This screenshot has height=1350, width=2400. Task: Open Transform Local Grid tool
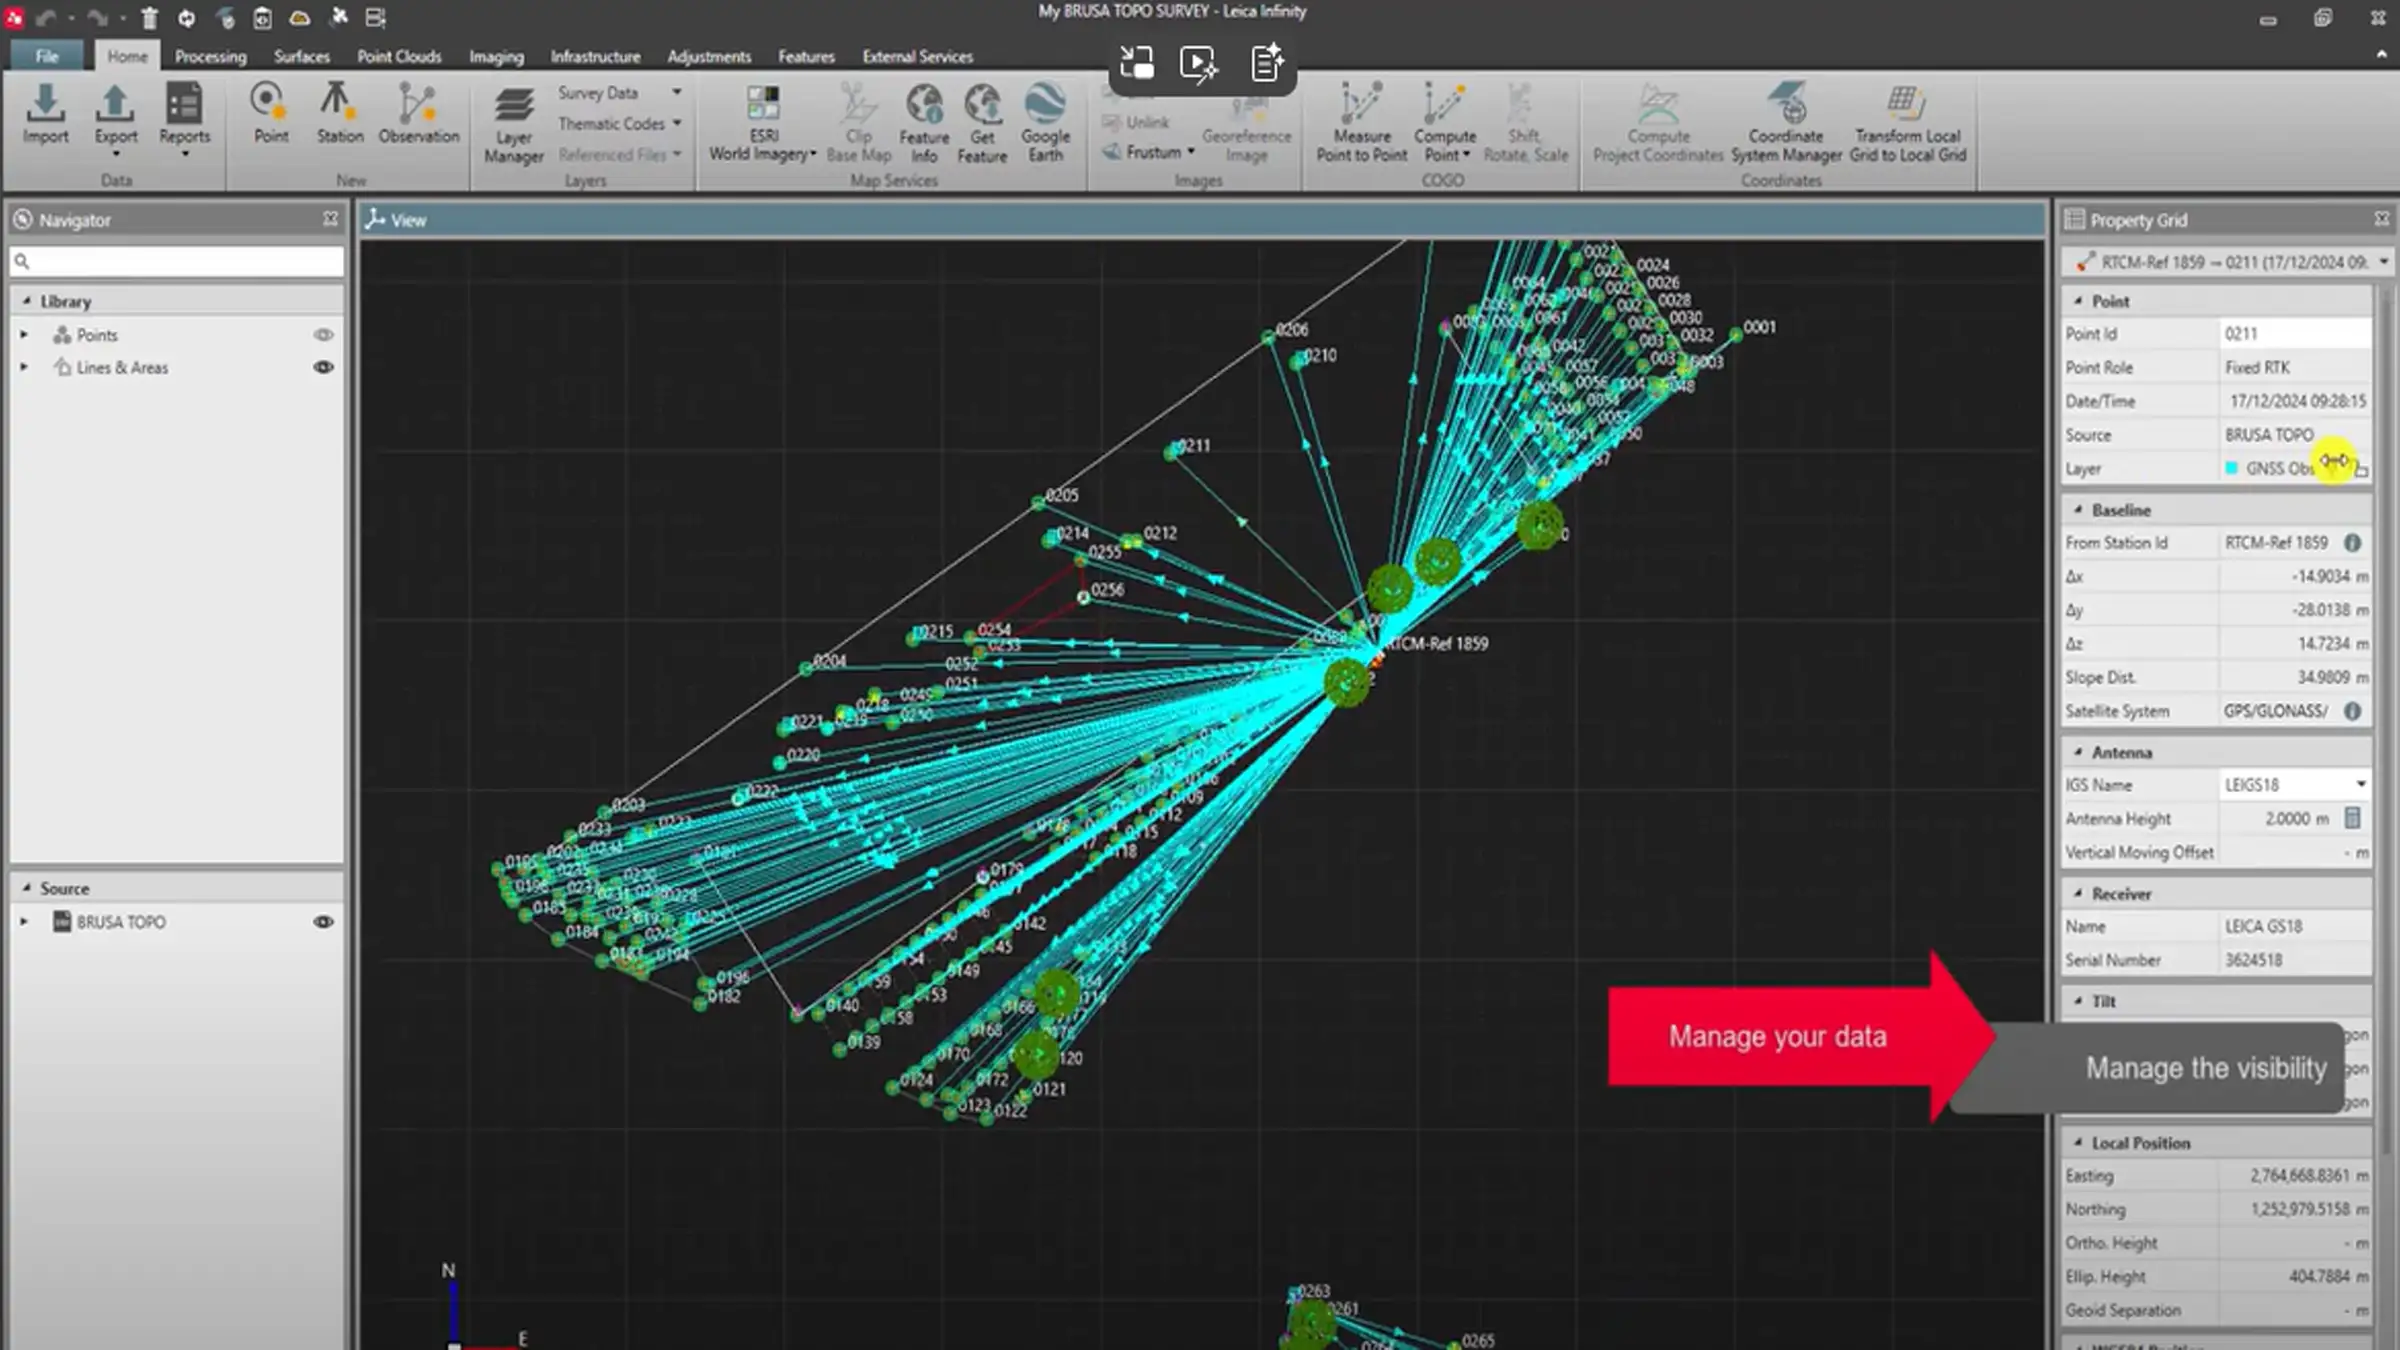pos(1907,121)
